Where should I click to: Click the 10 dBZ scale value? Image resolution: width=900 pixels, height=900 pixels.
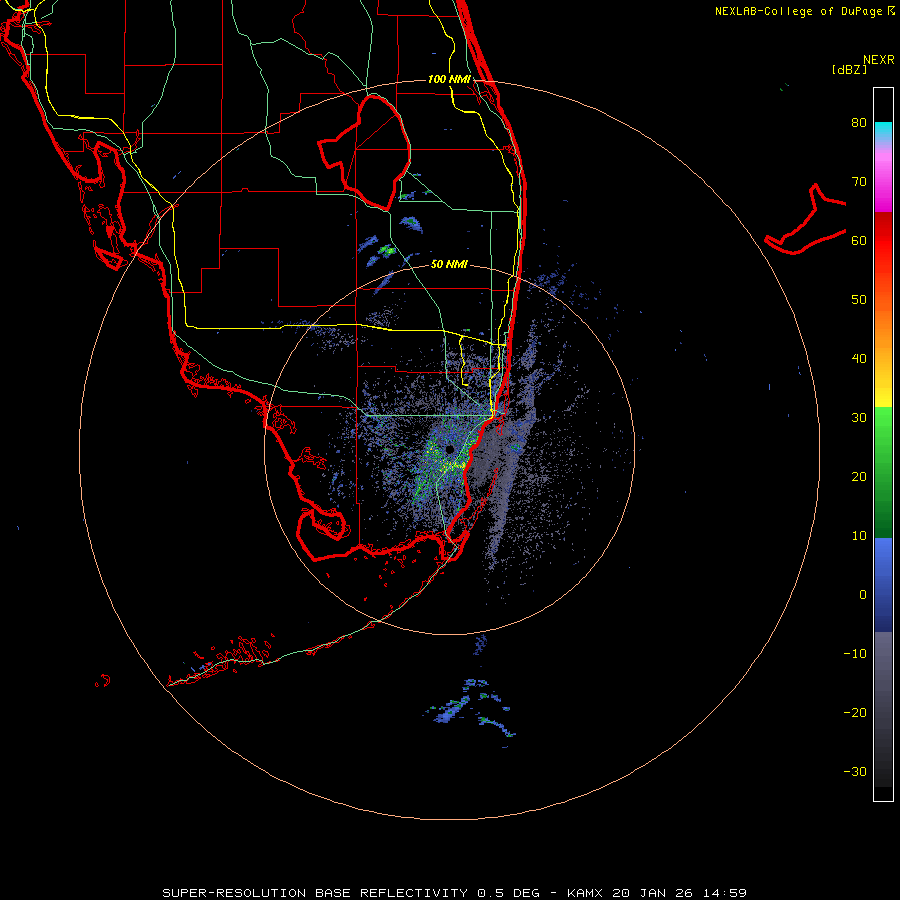[x=859, y=536]
